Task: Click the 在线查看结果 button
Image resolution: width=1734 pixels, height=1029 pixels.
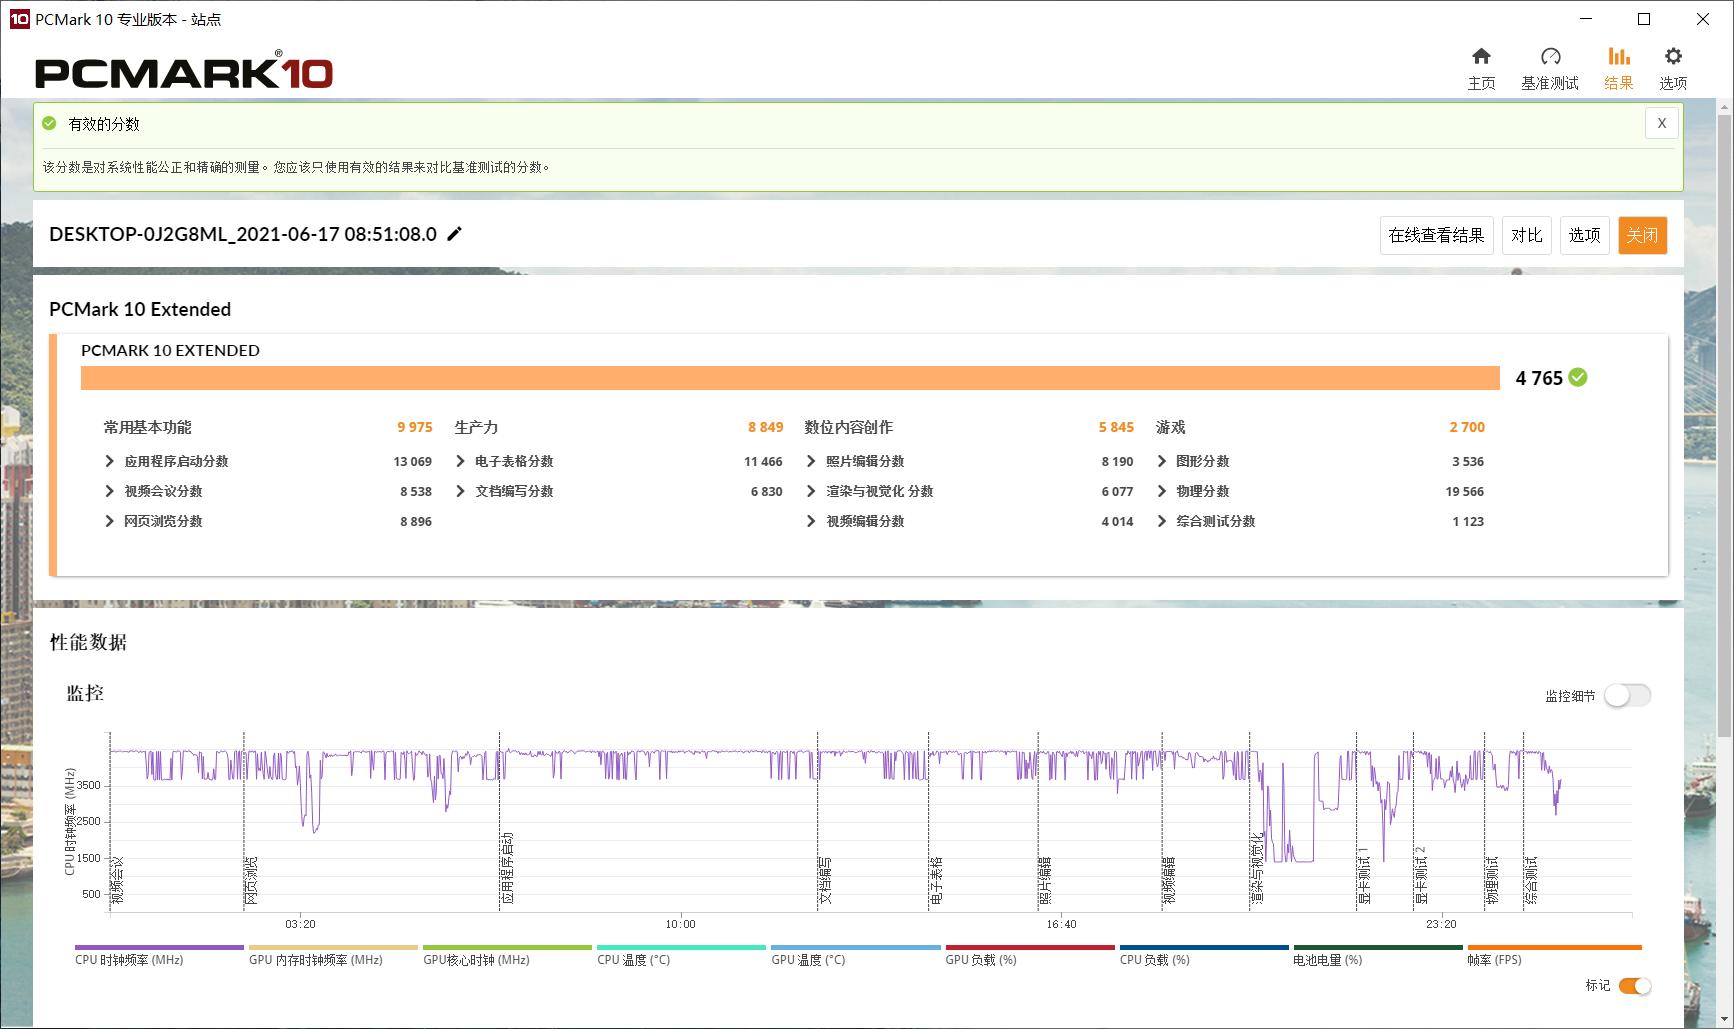Action: 1436,235
